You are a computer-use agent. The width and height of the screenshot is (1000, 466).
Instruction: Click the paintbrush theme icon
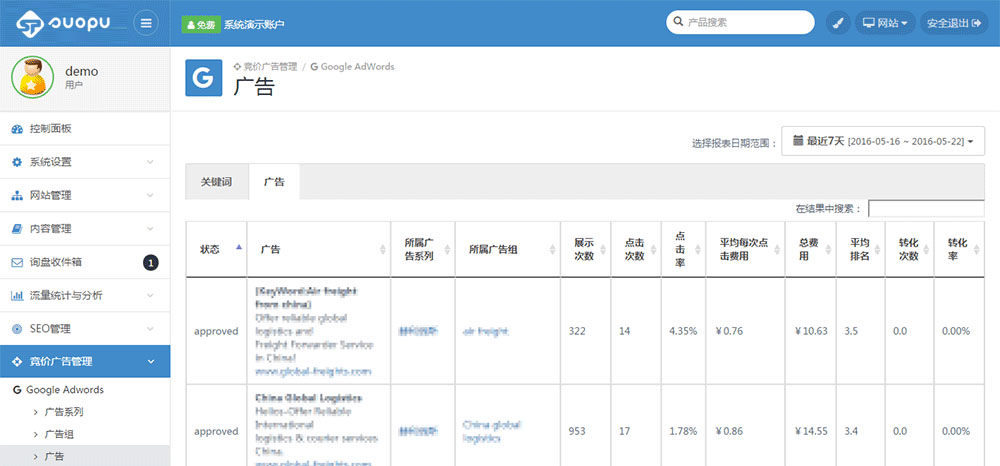point(837,23)
